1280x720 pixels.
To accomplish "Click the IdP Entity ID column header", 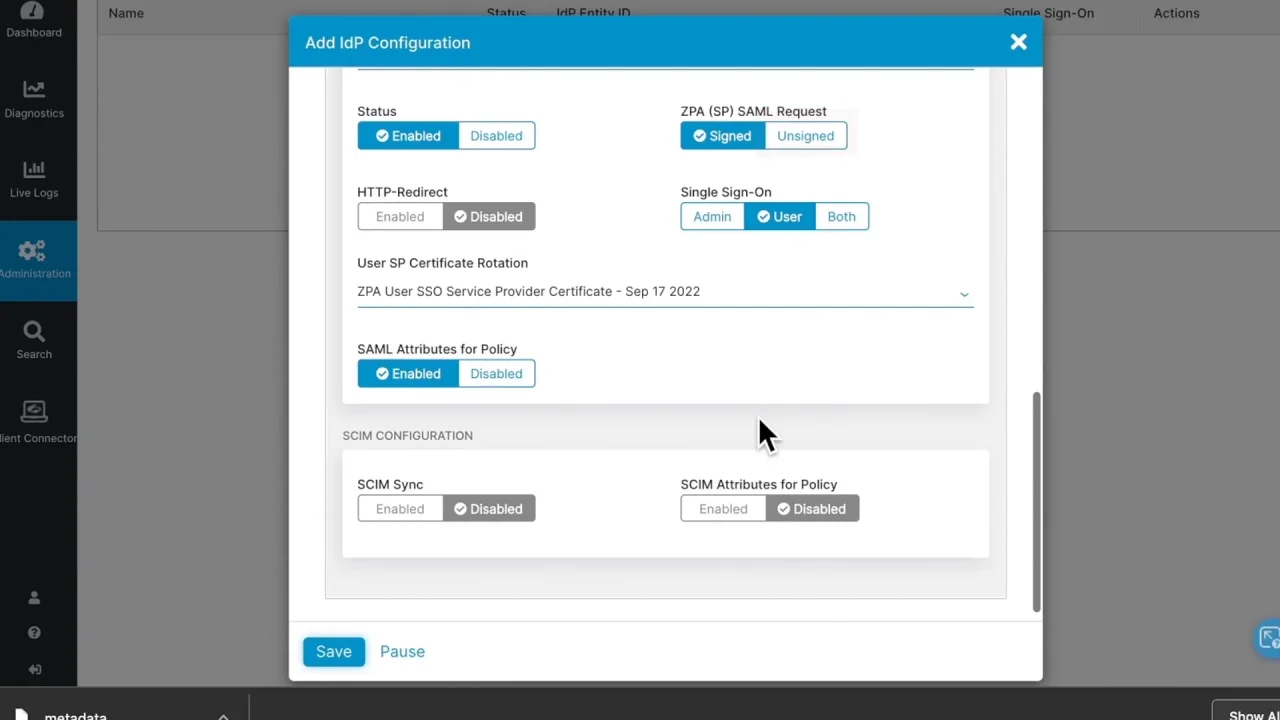I will click(593, 13).
